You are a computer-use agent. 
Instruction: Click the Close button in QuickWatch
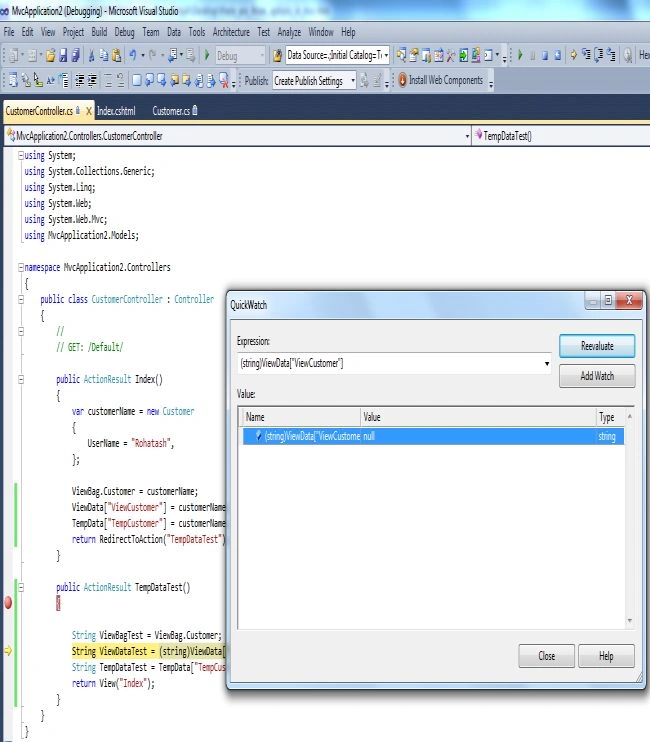coord(546,656)
